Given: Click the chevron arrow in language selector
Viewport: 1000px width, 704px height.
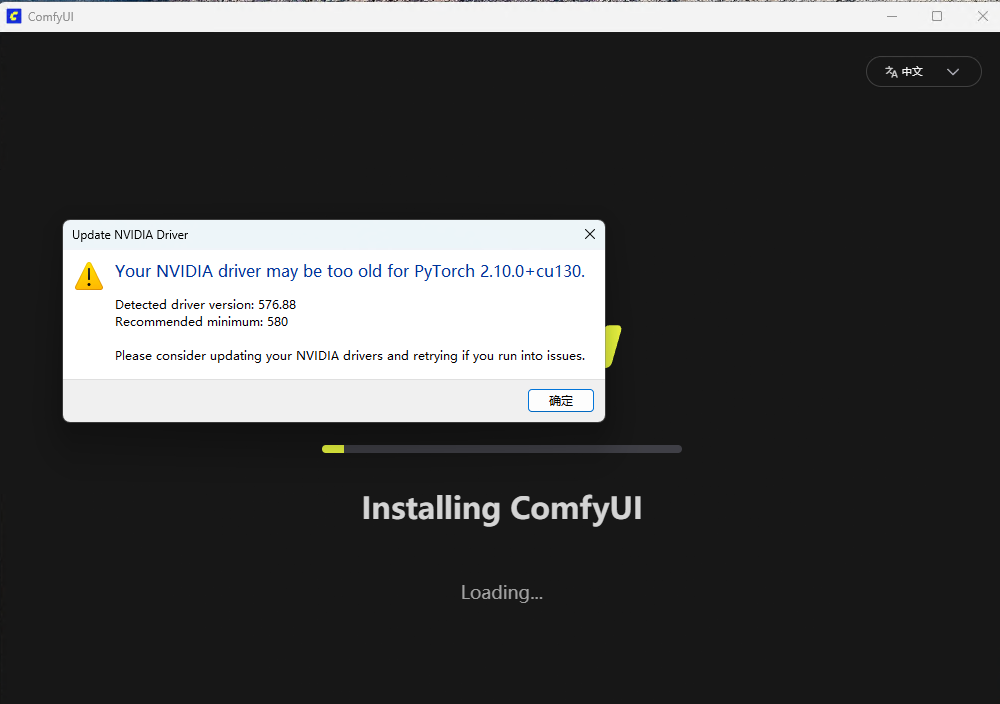Looking at the screenshot, I should (953, 72).
